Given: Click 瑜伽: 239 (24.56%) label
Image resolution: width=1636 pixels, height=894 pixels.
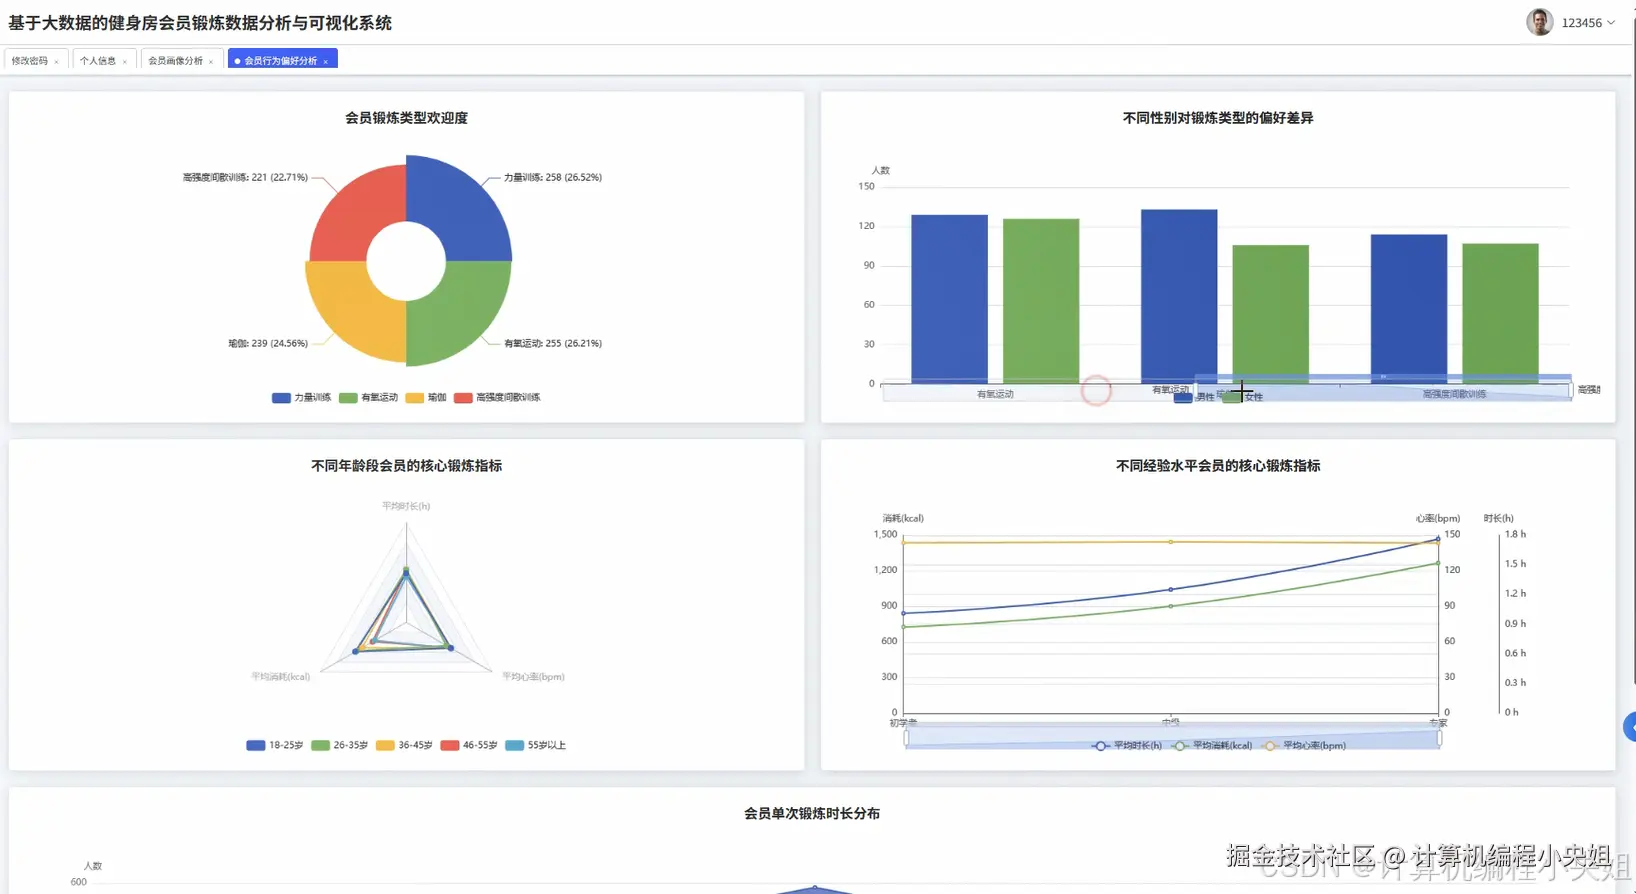Looking at the screenshot, I should (268, 344).
